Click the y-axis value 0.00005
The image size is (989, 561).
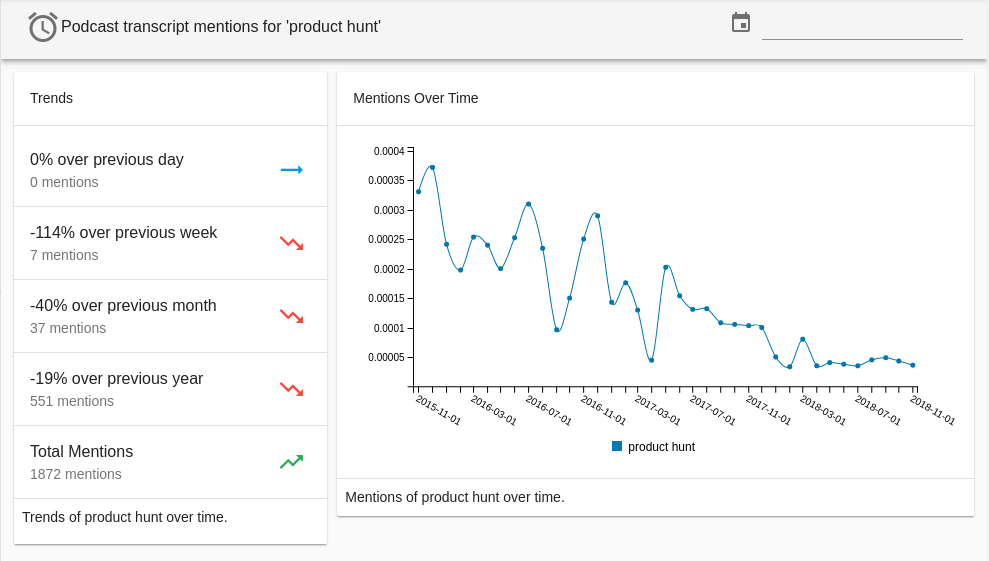[386, 357]
